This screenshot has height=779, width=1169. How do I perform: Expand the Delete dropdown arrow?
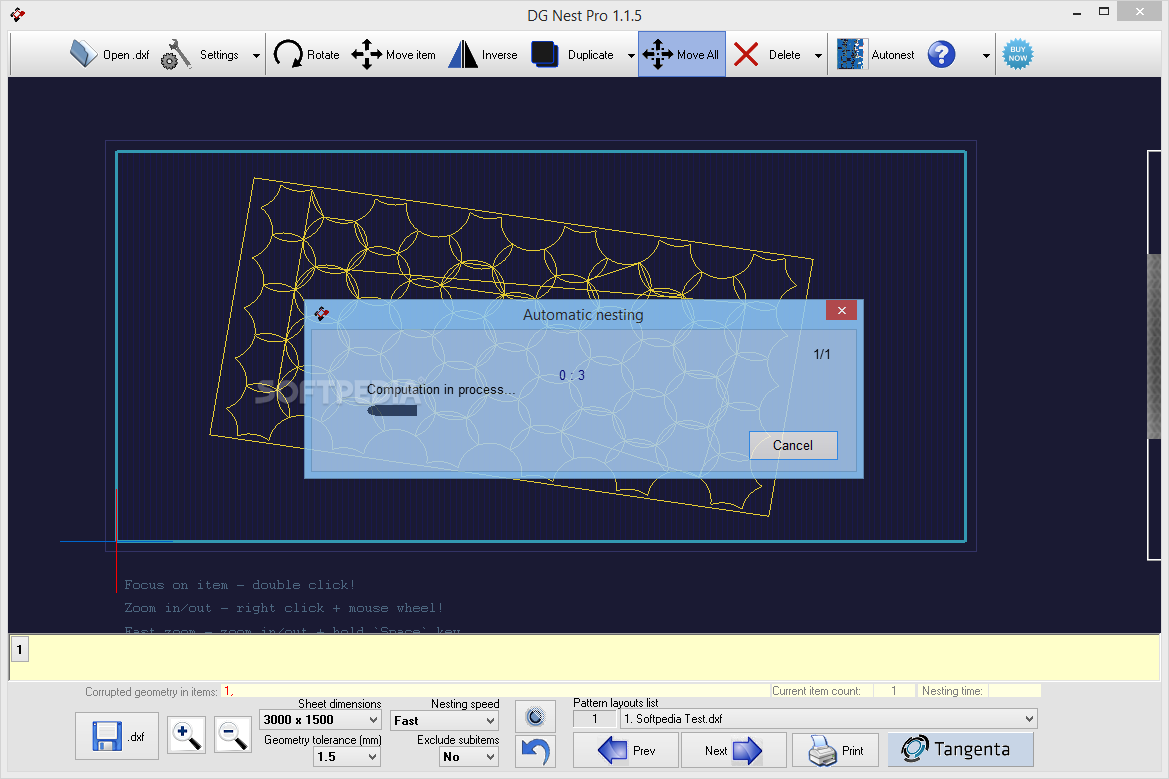tap(818, 55)
